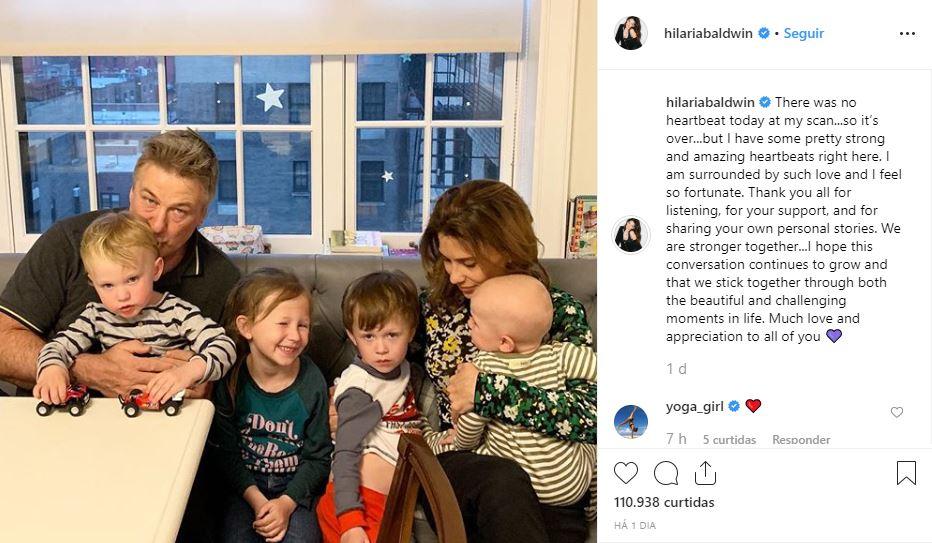
Task: Open hilariabaldwin username in the post header
Action: [x=709, y=33]
